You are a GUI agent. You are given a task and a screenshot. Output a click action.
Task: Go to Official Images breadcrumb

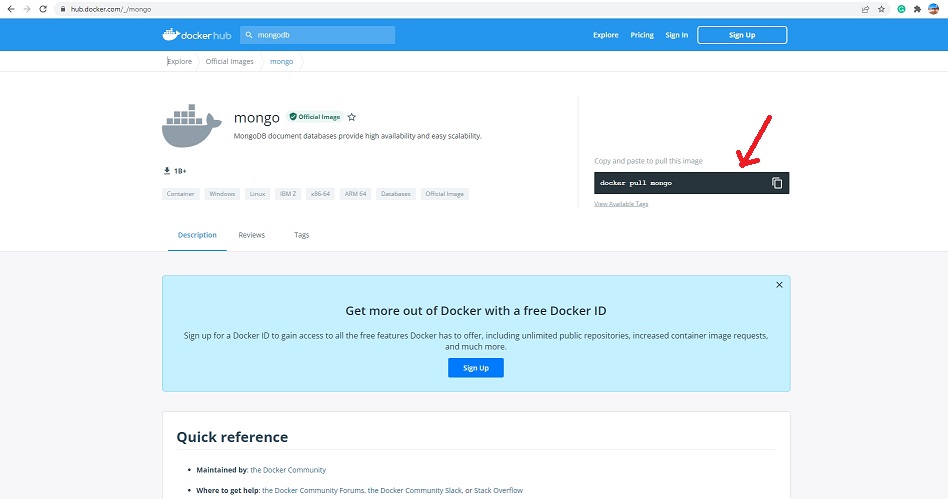click(230, 62)
